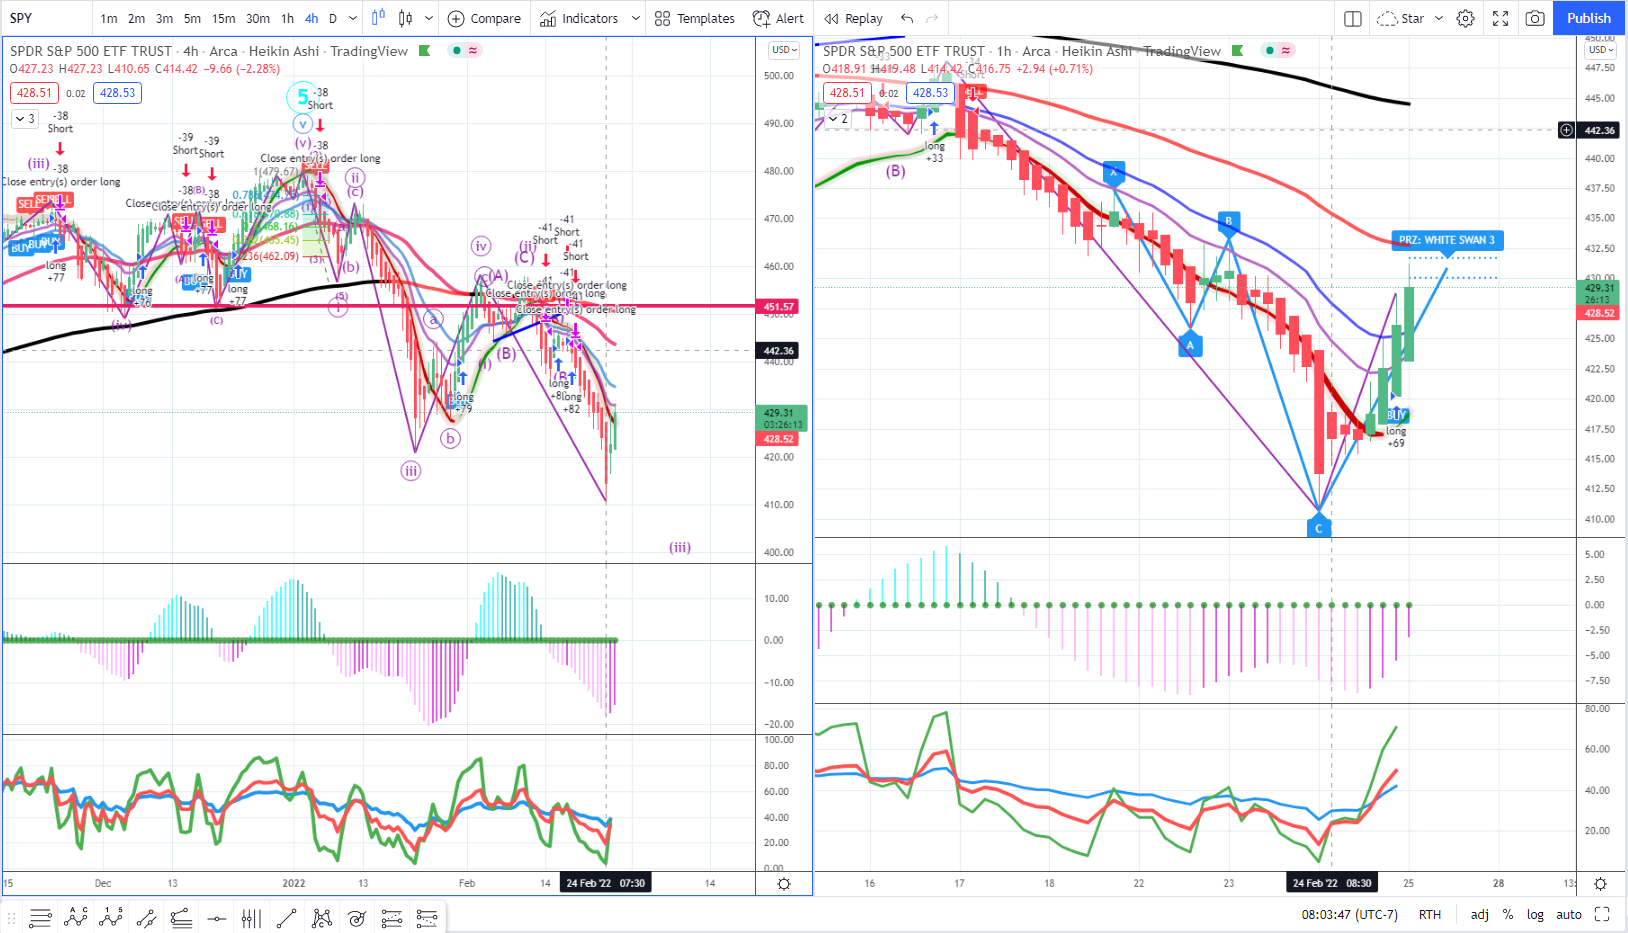
Task: Redo the last chart action
Action: (932, 18)
